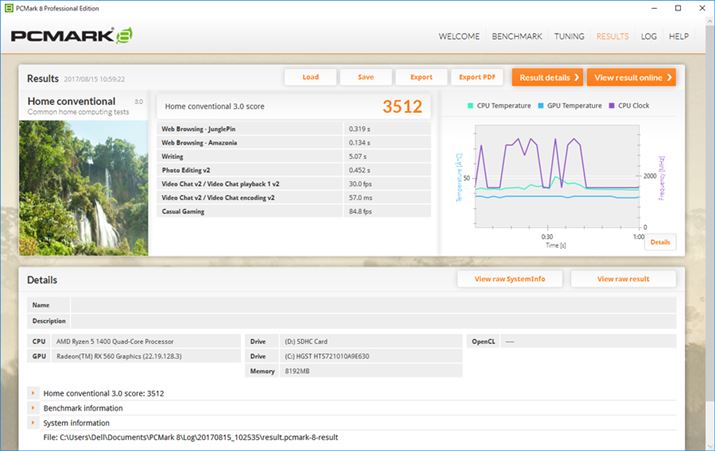Screen dimensions: 715x451
Task: Select the RESULTS tab
Action: pyautogui.click(x=612, y=36)
